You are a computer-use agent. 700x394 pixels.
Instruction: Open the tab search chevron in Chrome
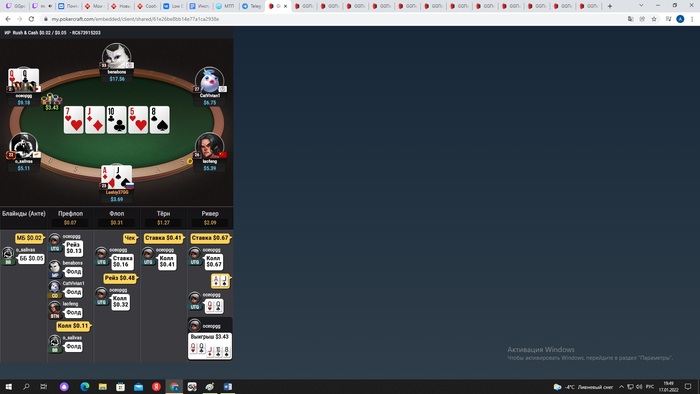point(641,6)
